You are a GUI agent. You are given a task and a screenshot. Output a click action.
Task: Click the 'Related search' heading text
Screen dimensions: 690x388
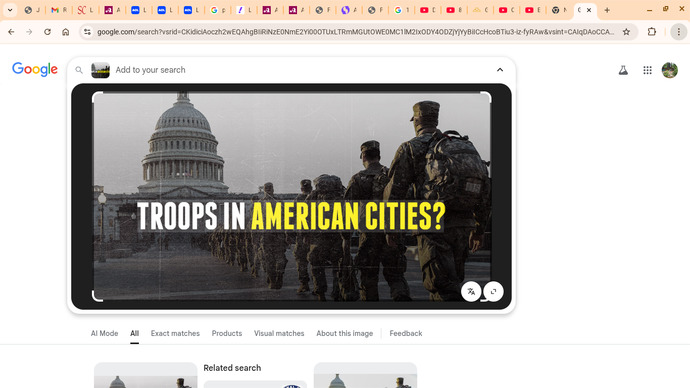(232, 368)
